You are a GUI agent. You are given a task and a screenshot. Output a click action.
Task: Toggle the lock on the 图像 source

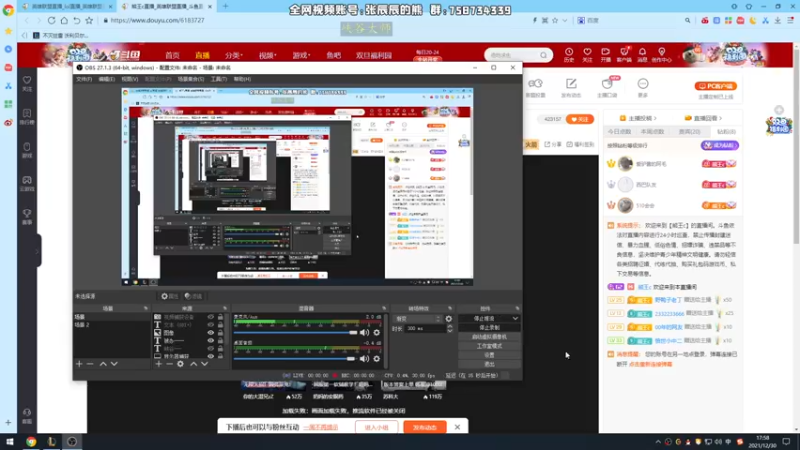point(220,333)
